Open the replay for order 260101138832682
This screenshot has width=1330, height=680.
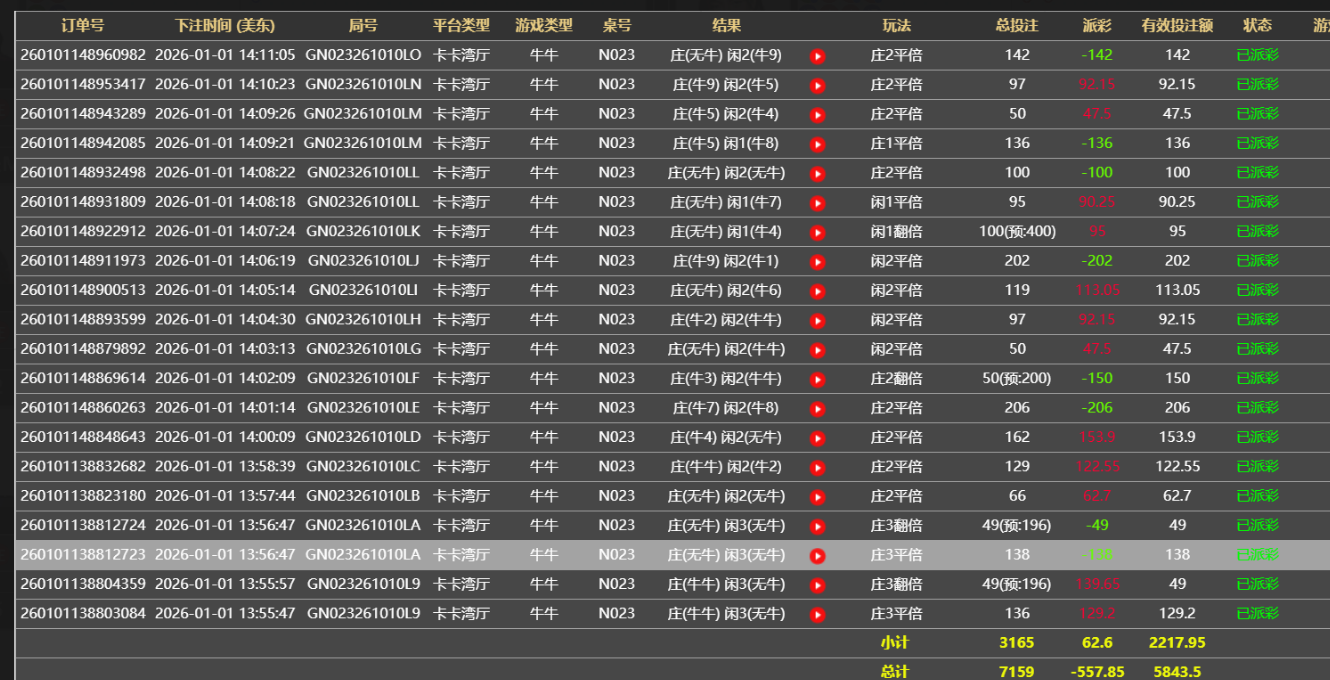coord(817,468)
